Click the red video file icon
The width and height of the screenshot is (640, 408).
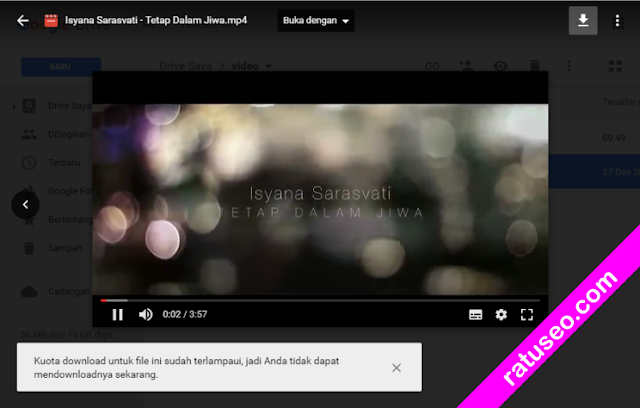pos(51,20)
